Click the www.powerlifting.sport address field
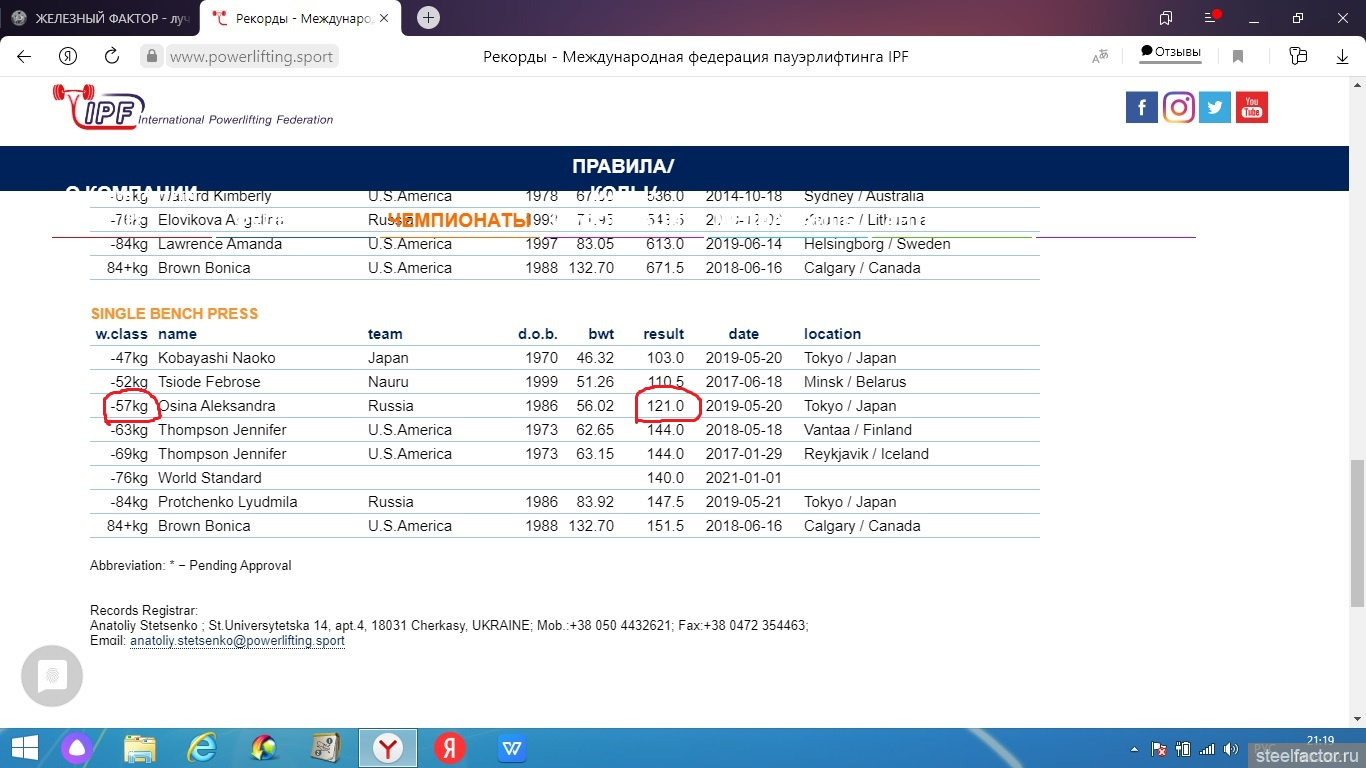The height and width of the screenshot is (768, 1366). pyautogui.click(x=251, y=57)
